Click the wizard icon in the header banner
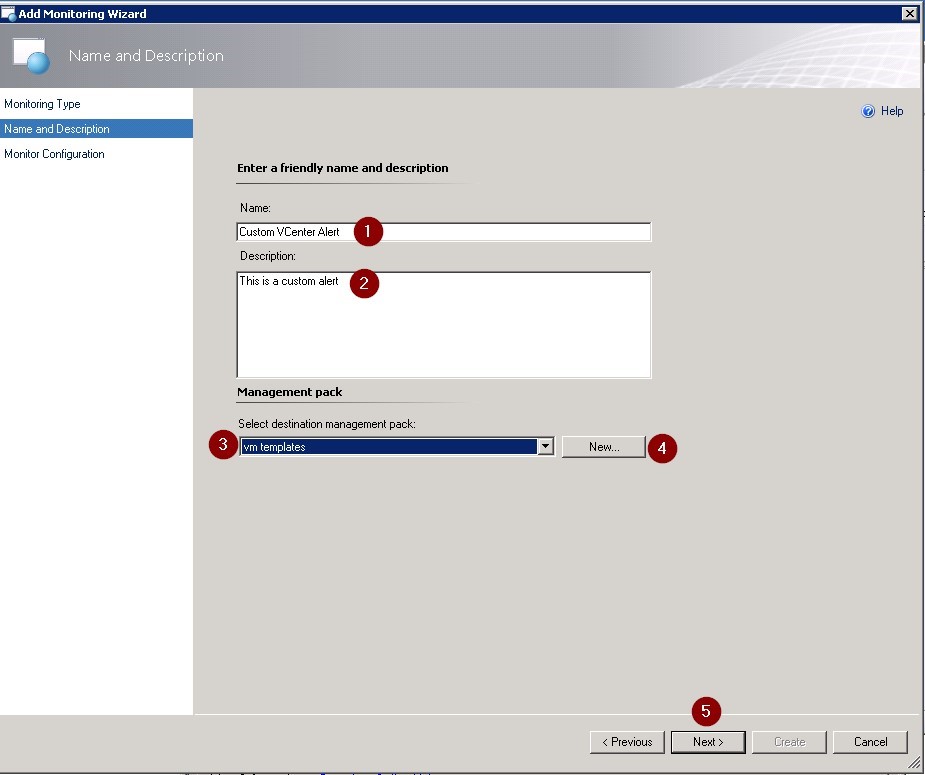Image resolution: width=925 pixels, height=775 pixels. (31, 57)
